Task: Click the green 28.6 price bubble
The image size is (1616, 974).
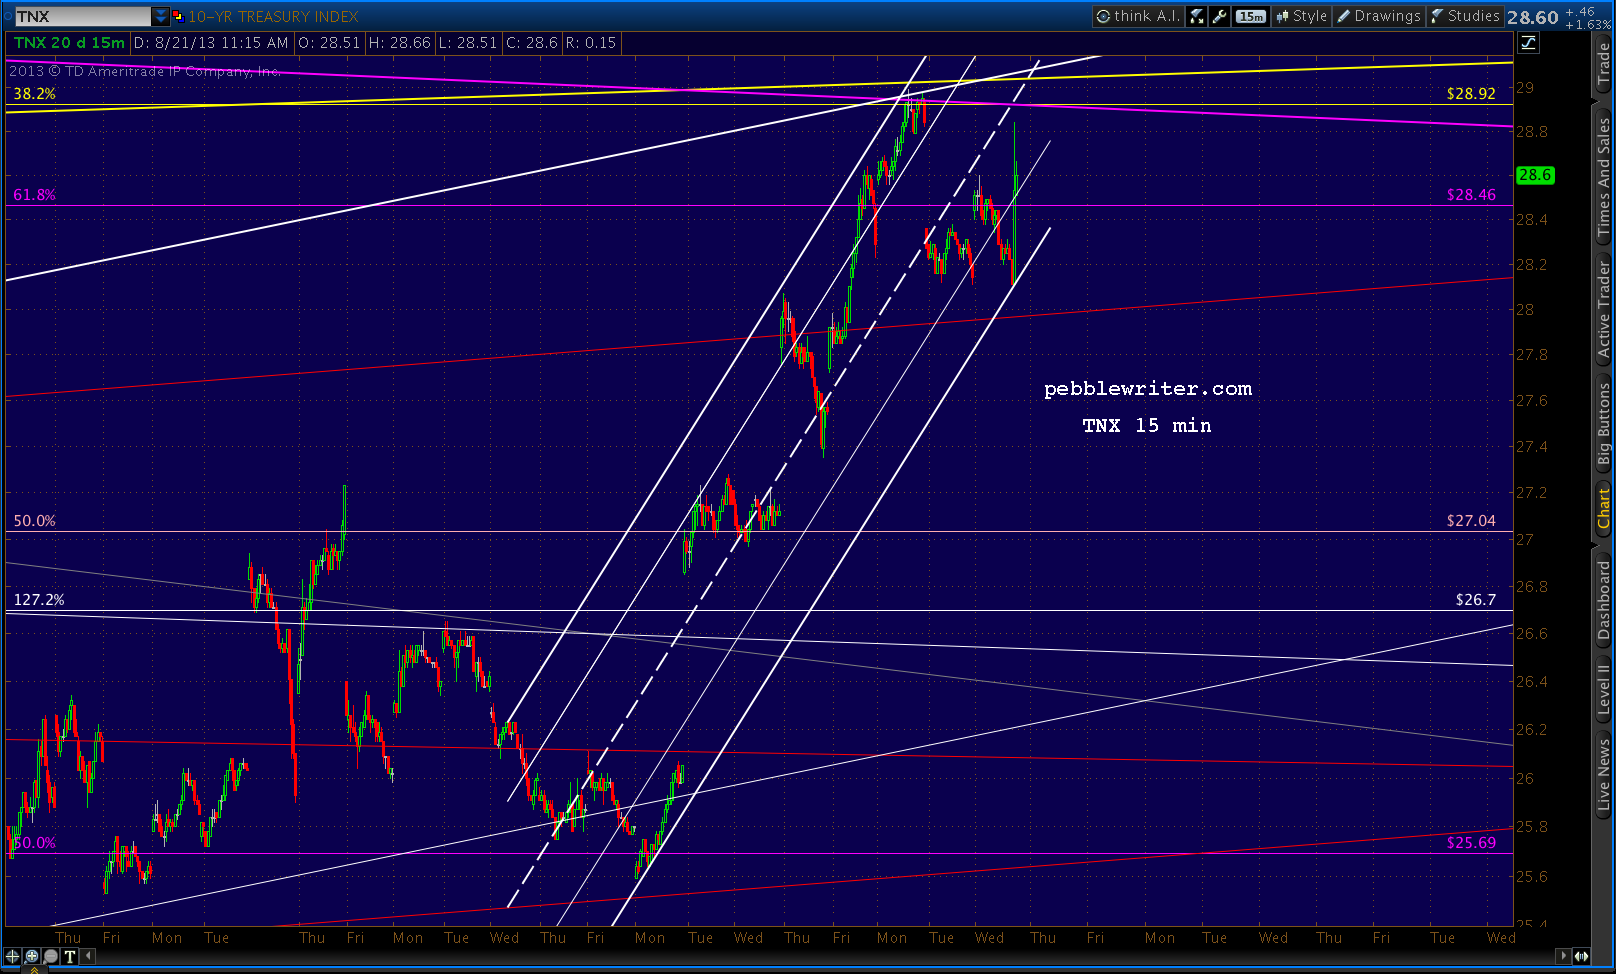Action: 1534,175
